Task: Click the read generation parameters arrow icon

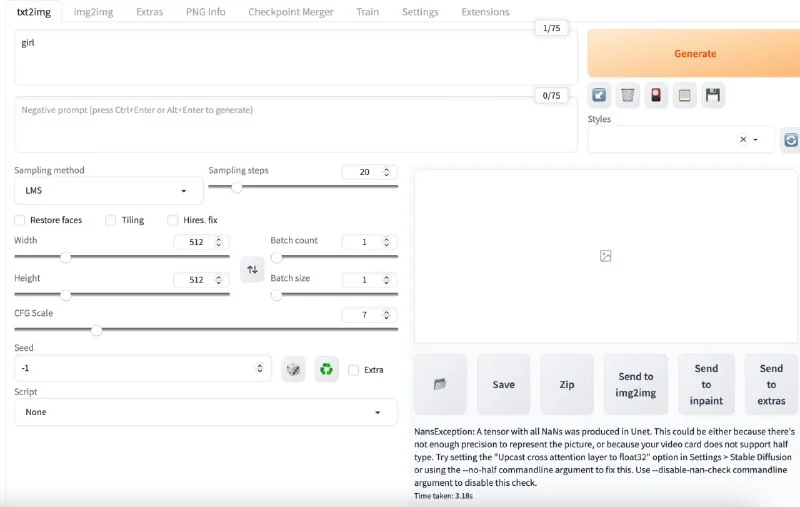Action: tap(599, 96)
